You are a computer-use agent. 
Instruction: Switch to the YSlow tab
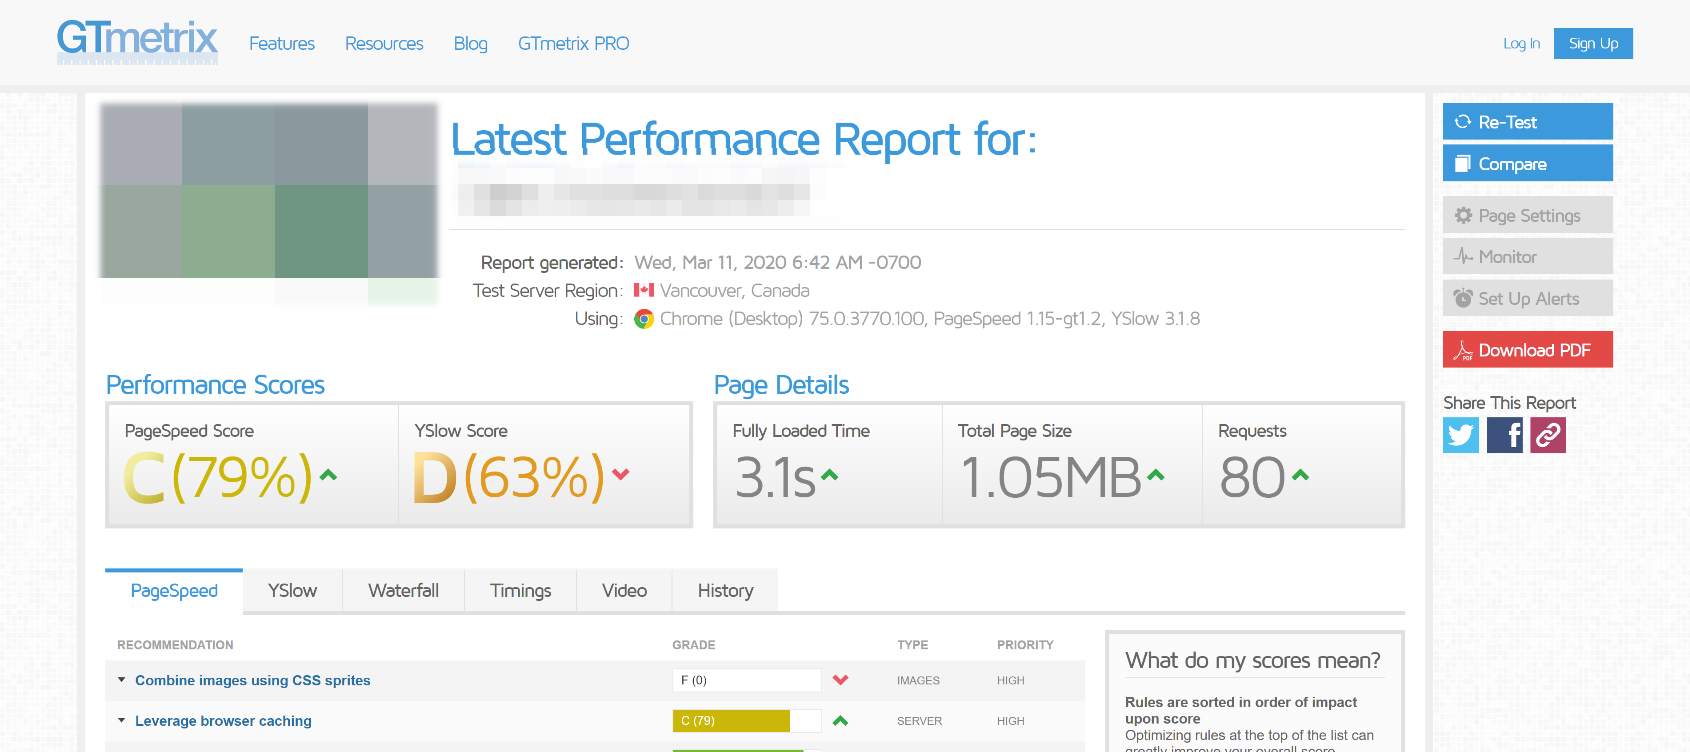click(x=292, y=591)
